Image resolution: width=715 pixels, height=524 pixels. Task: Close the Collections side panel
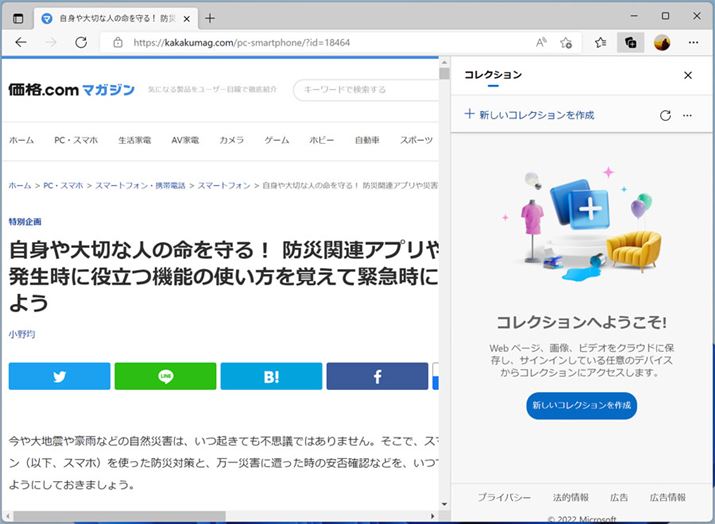[x=687, y=75]
